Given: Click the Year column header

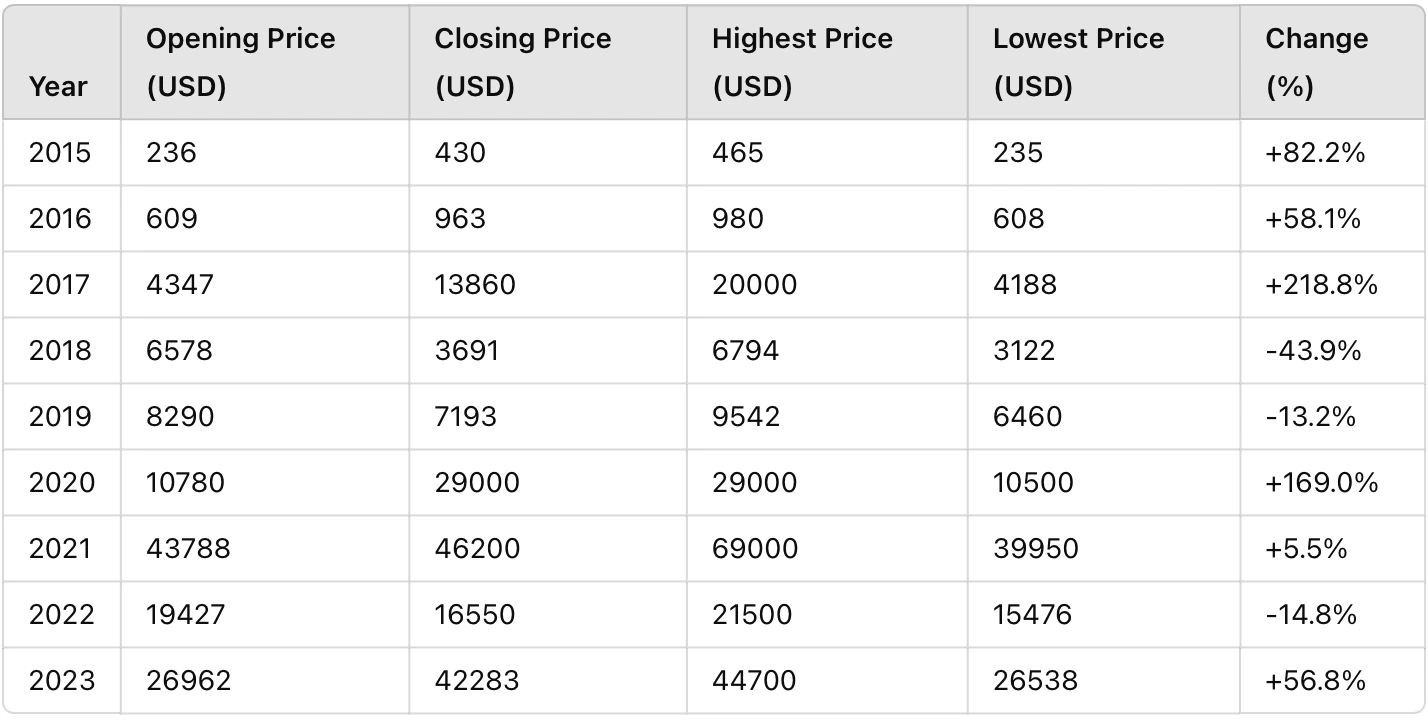Looking at the screenshot, I should click(59, 87).
